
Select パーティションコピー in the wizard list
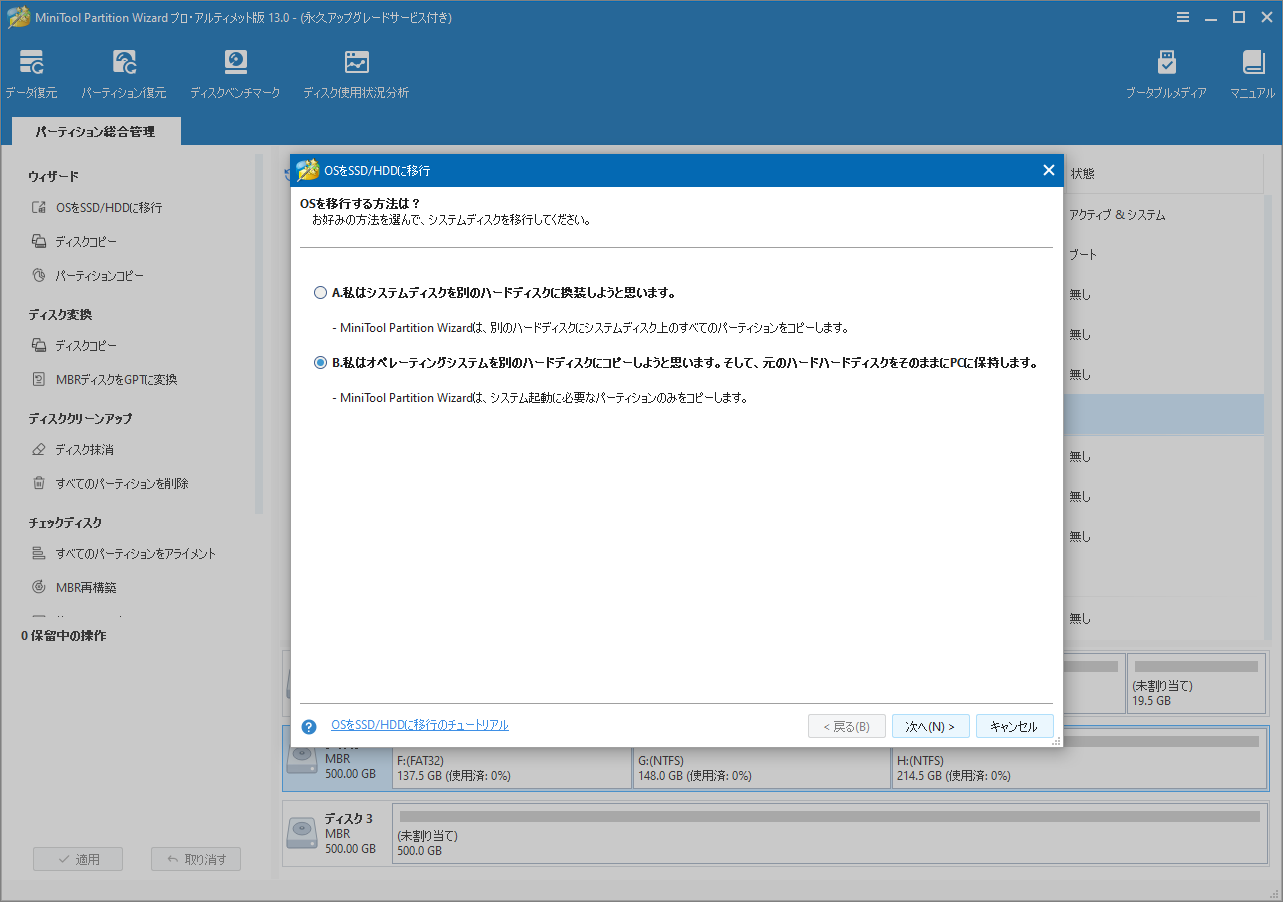100,275
